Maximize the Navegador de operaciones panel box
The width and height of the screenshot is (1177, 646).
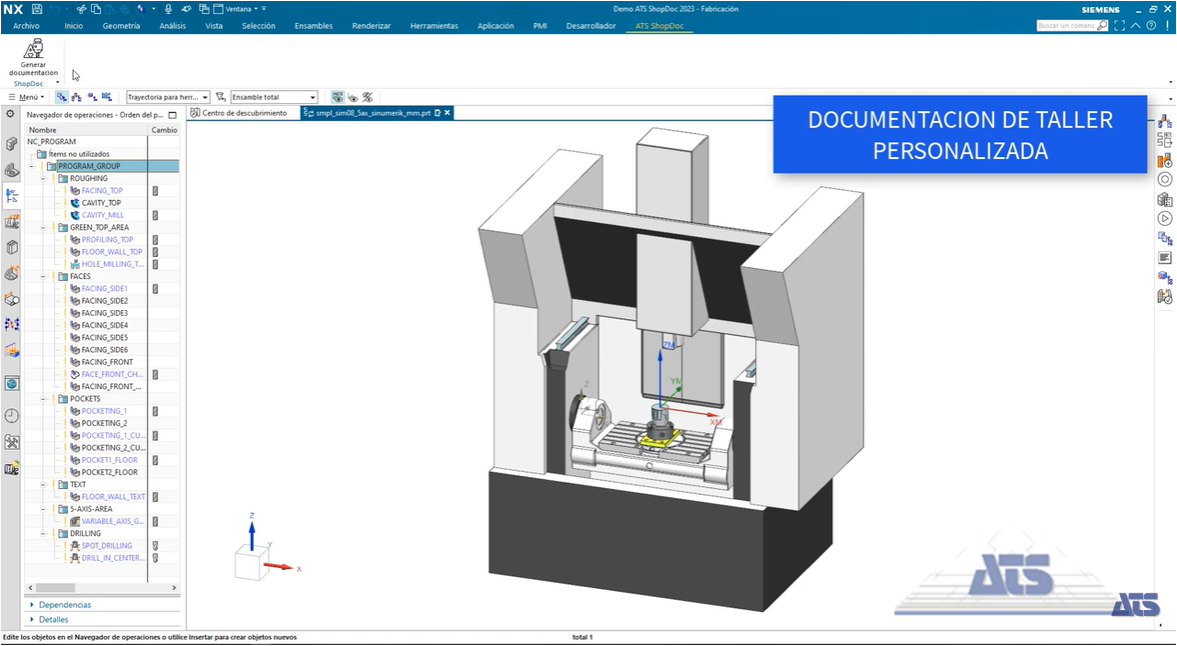[173, 115]
